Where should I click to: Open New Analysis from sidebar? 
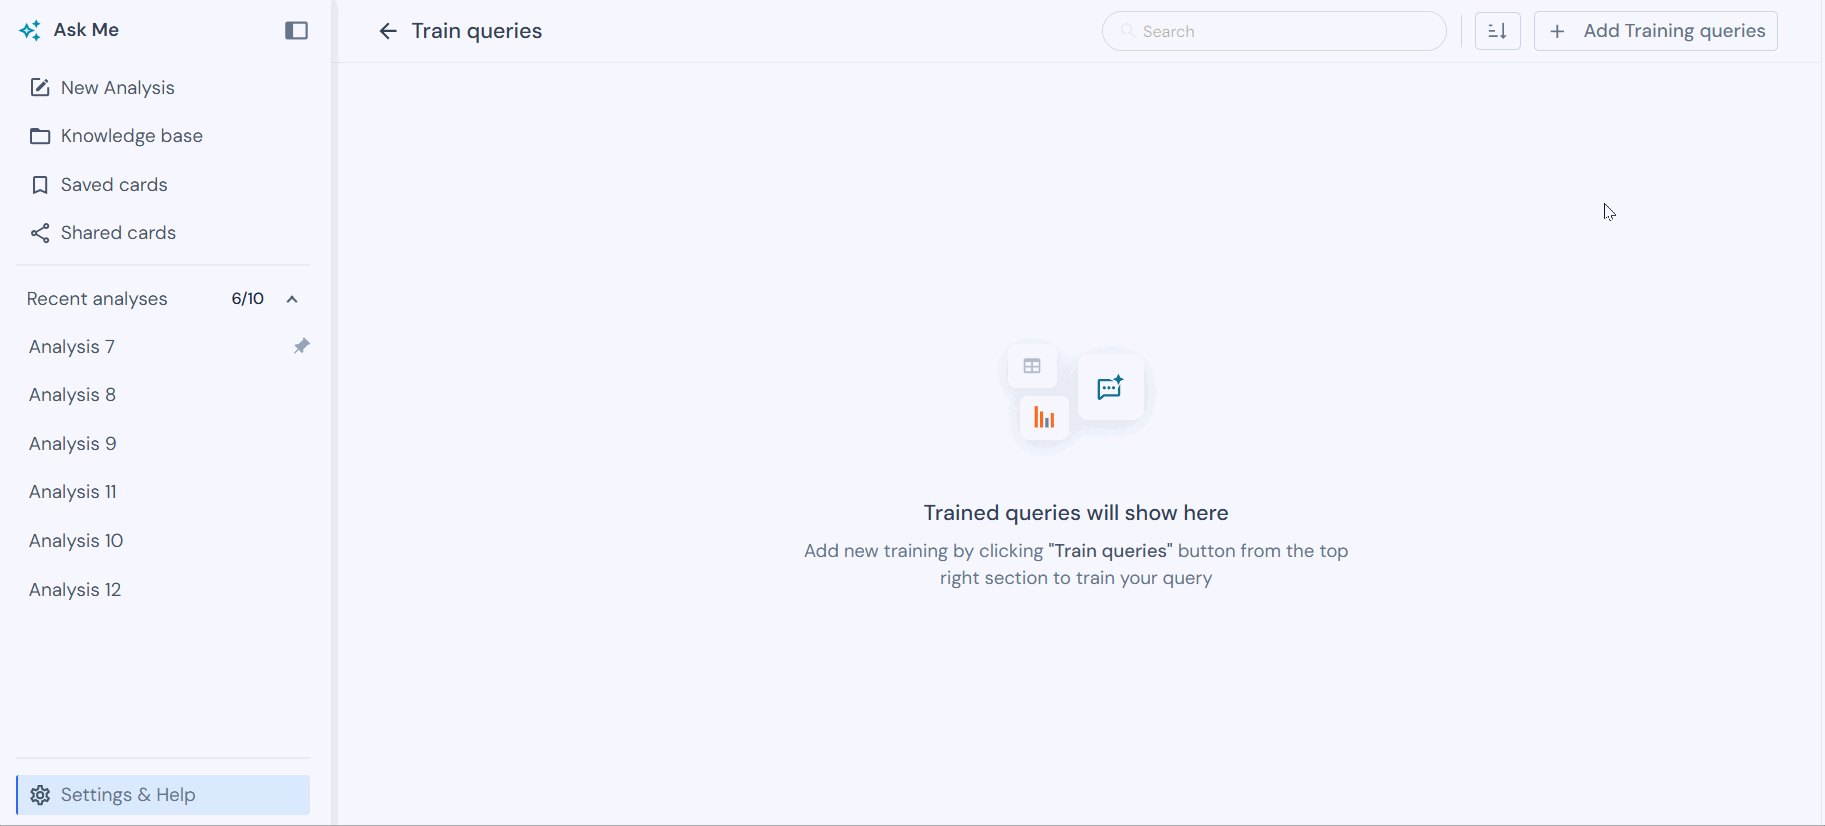point(117,88)
